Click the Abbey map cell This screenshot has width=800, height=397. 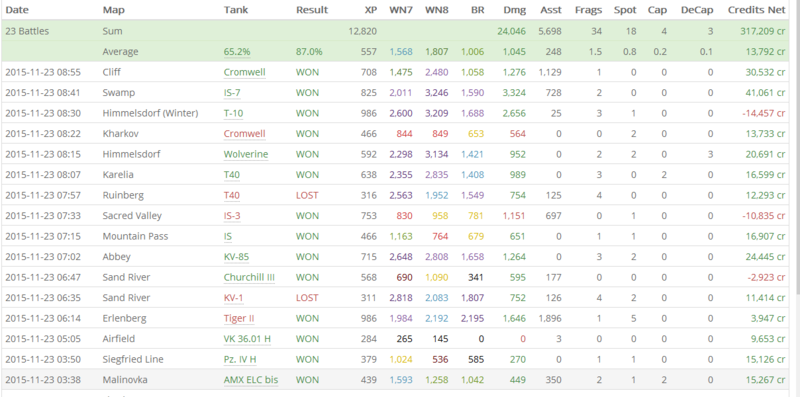click(116, 257)
